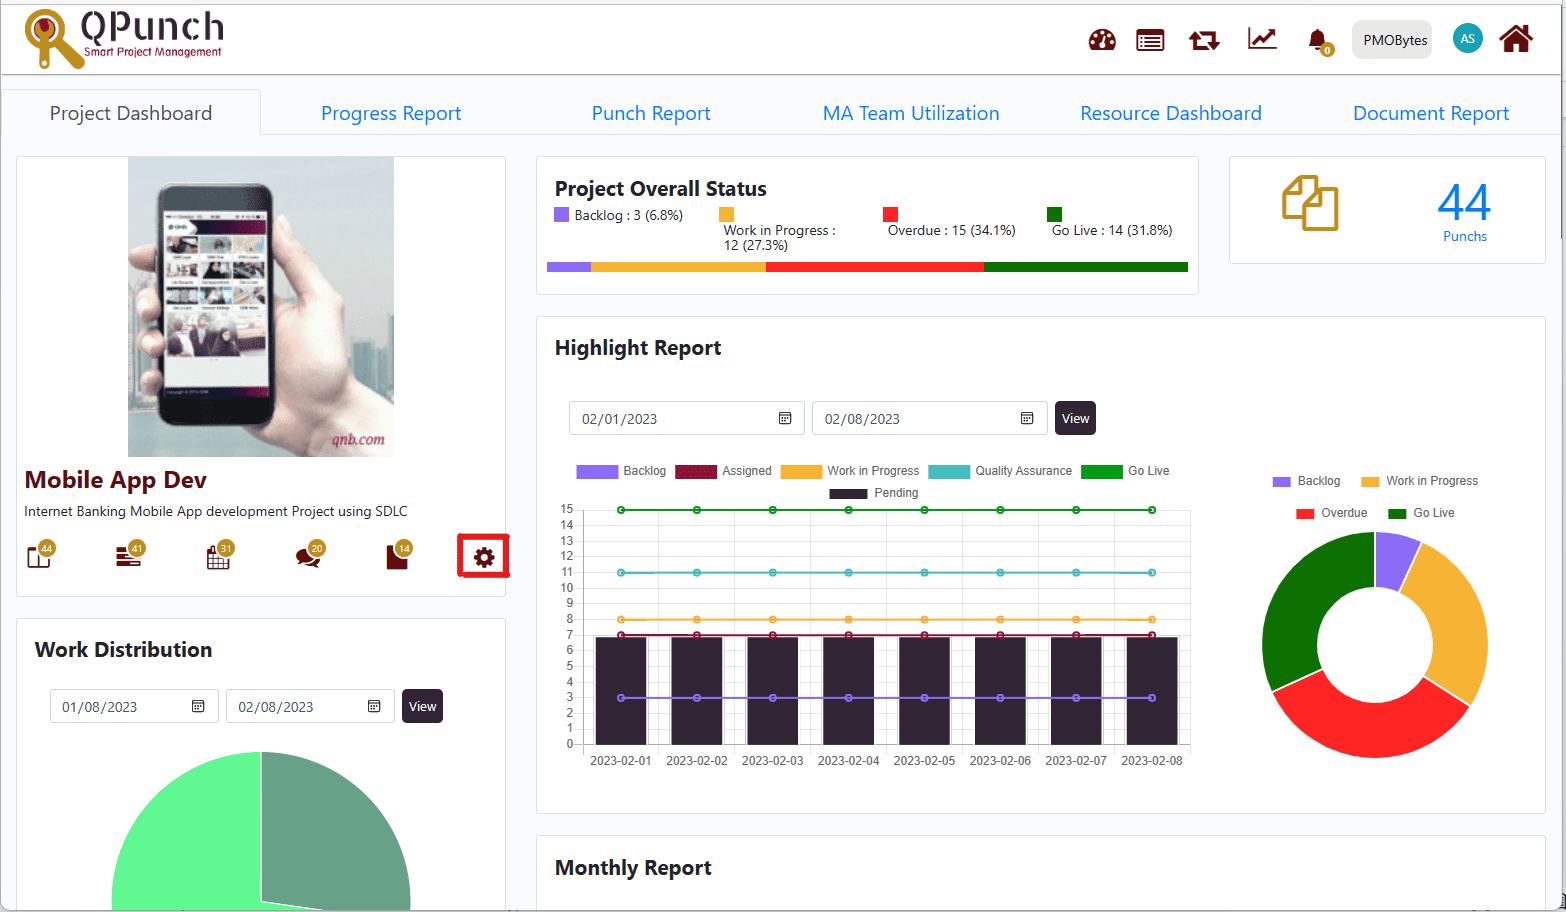Click Work Distribution start date 01/08/2023

point(134,706)
